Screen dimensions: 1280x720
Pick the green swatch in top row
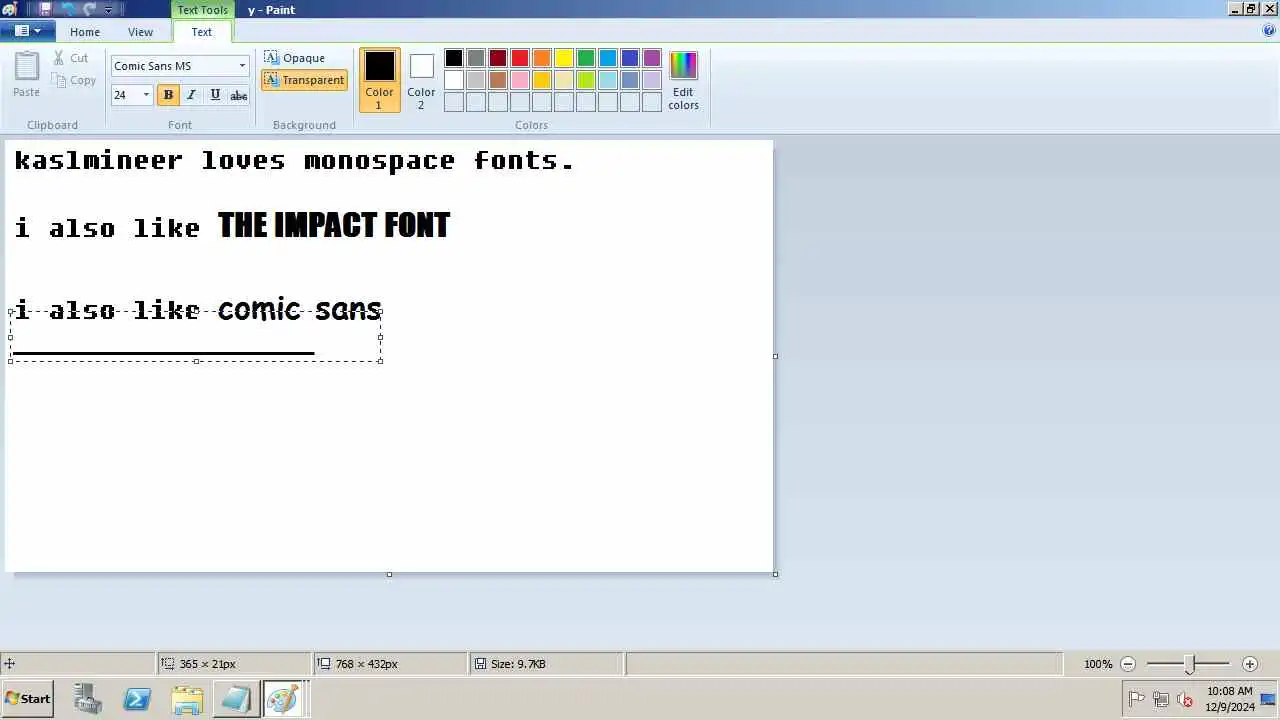click(x=586, y=58)
